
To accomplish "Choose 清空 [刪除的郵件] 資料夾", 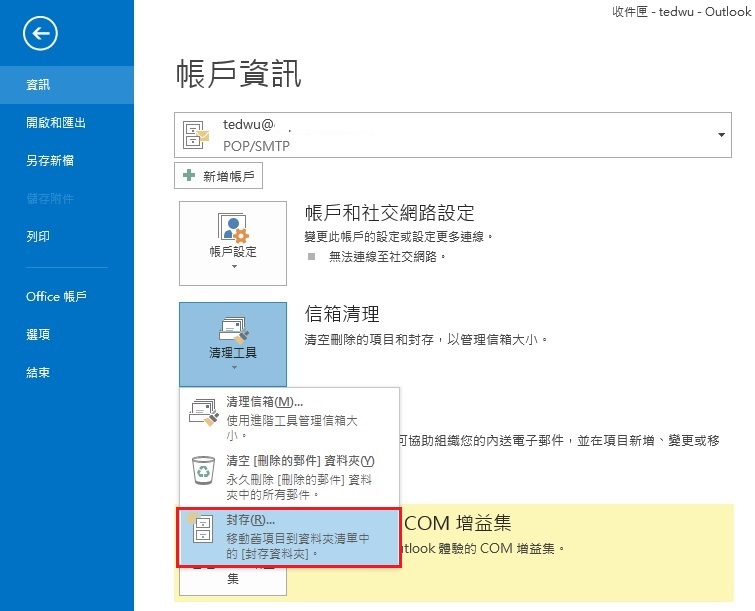I will coord(289,477).
